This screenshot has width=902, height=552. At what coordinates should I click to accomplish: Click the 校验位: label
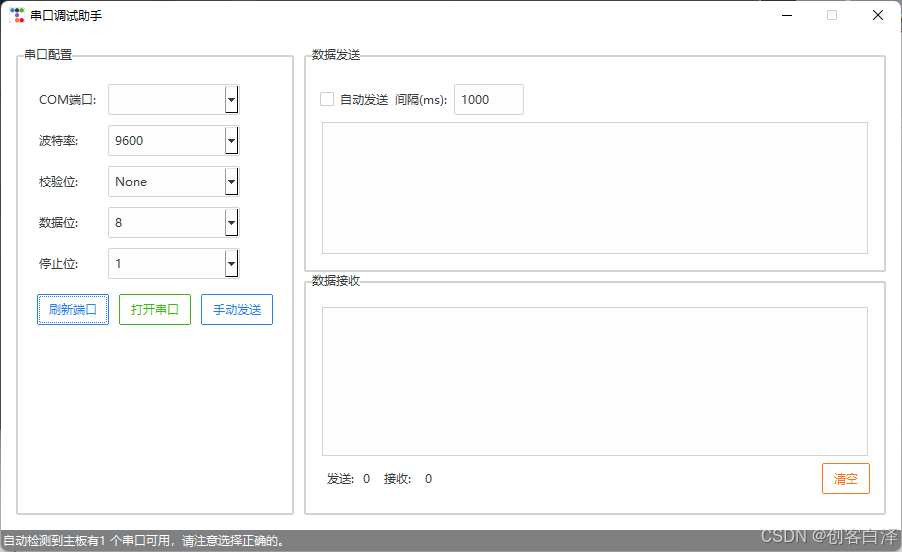tap(59, 182)
